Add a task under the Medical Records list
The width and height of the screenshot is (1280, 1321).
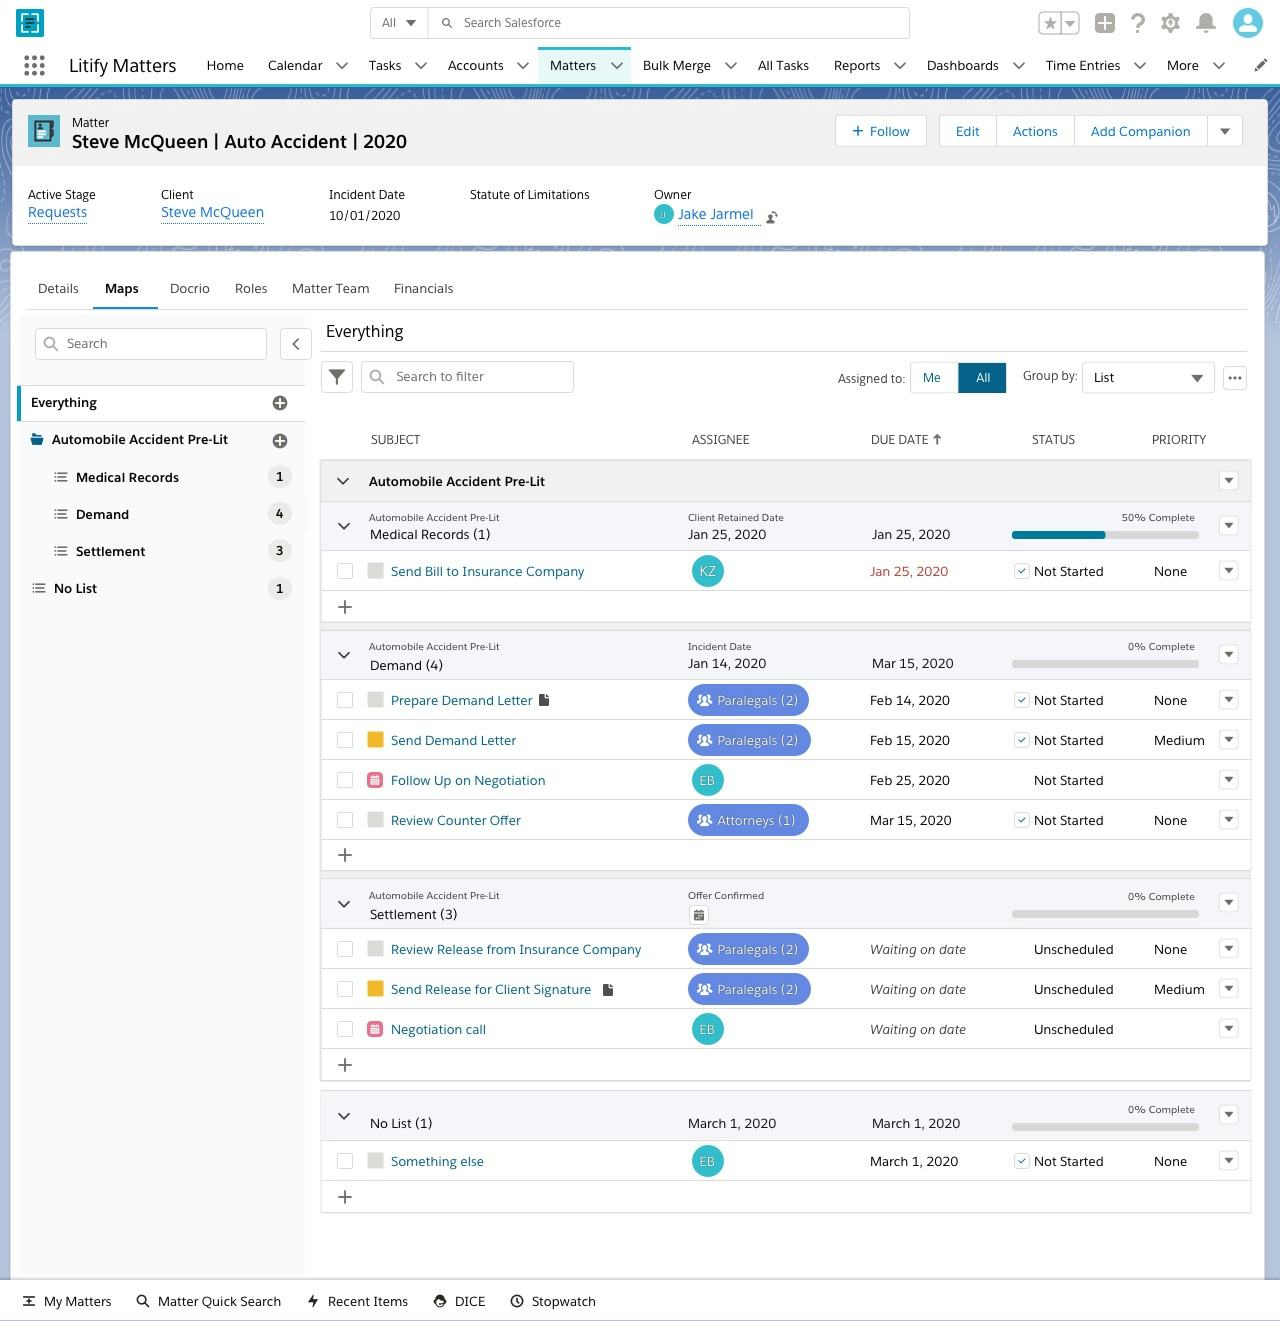pyautogui.click(x=345, y=607)
